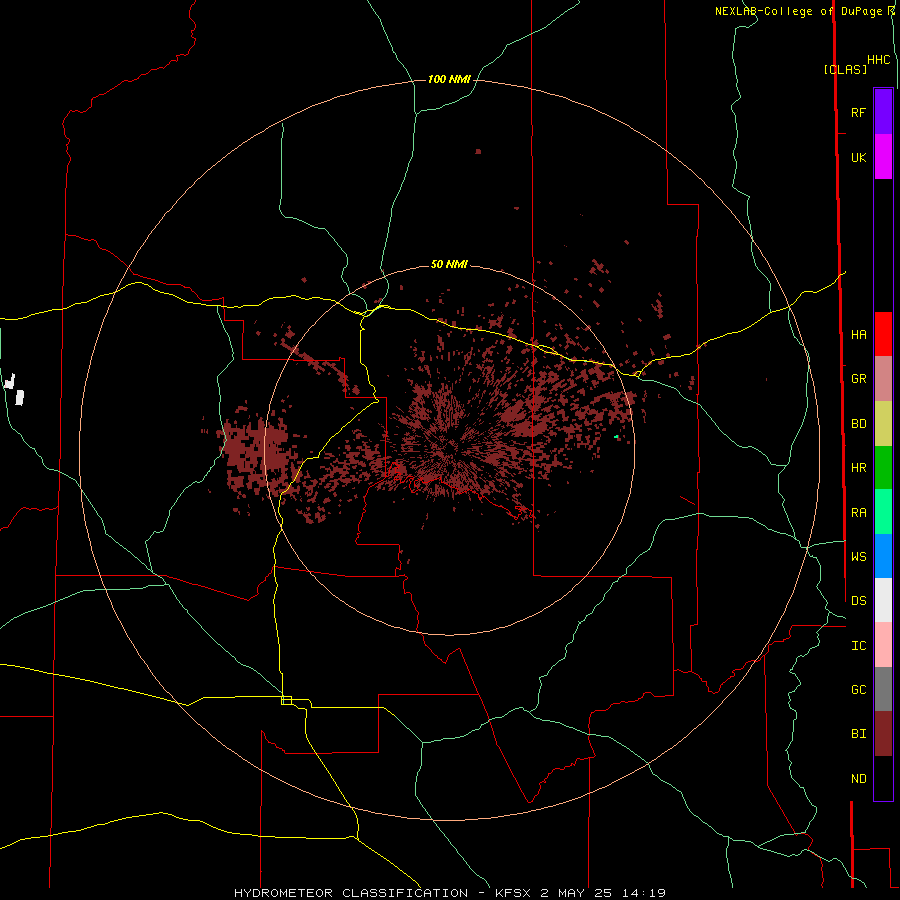900x900 pixels.
Task: Click the BD legend label
Action: pos(858,424)
